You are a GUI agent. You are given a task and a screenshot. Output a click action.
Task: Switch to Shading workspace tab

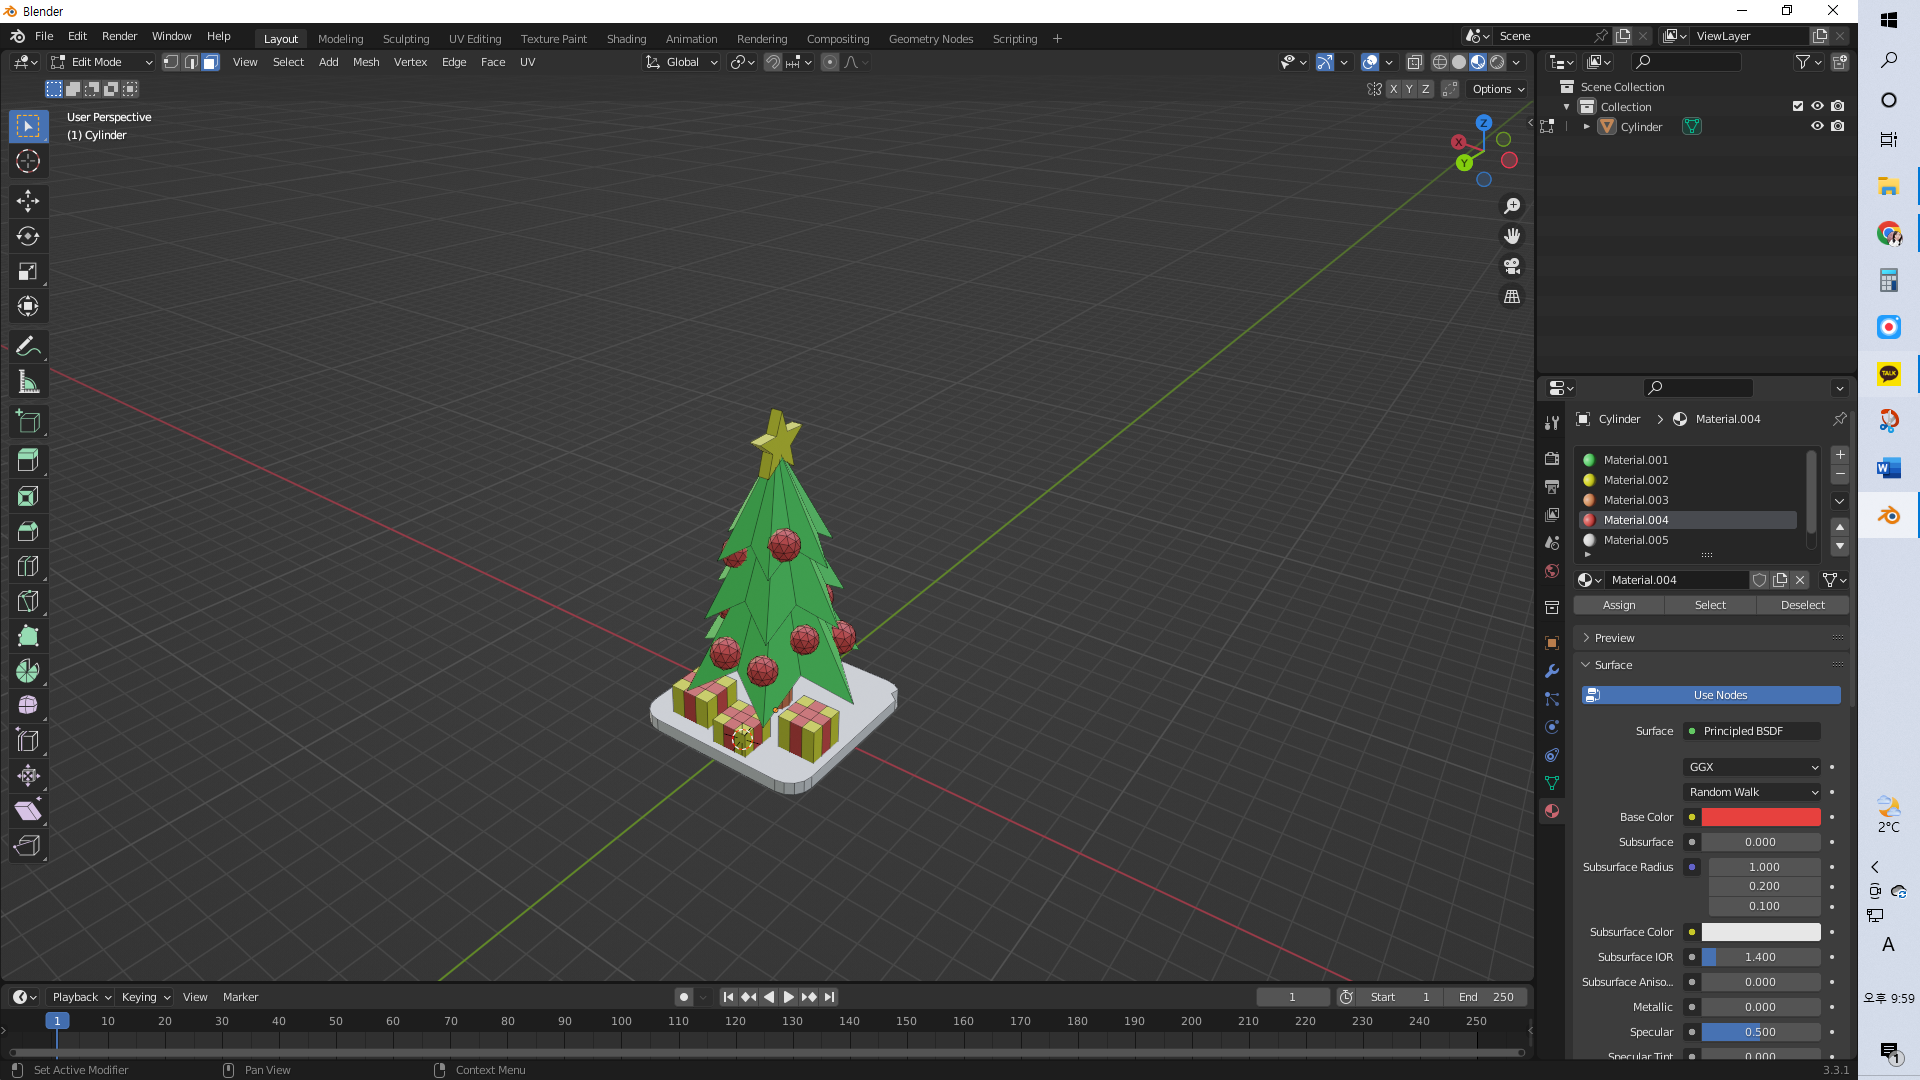coord(626,39)
